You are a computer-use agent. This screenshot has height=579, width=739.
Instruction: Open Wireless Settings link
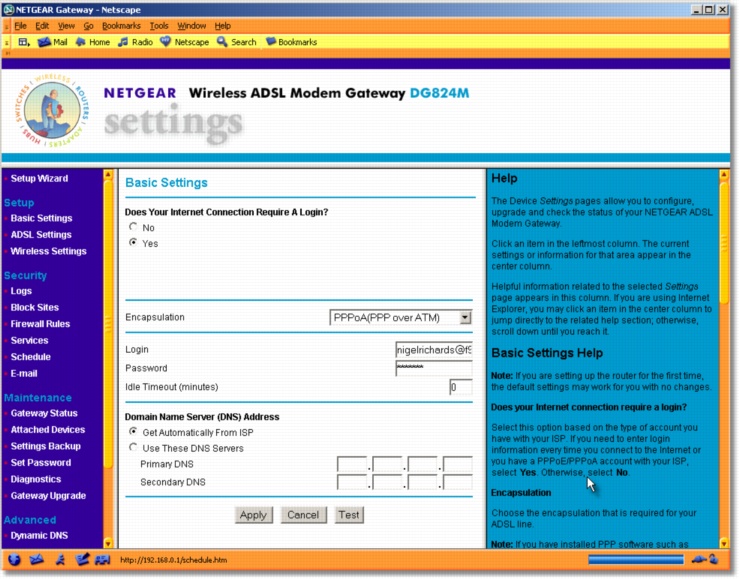(49, 251)
